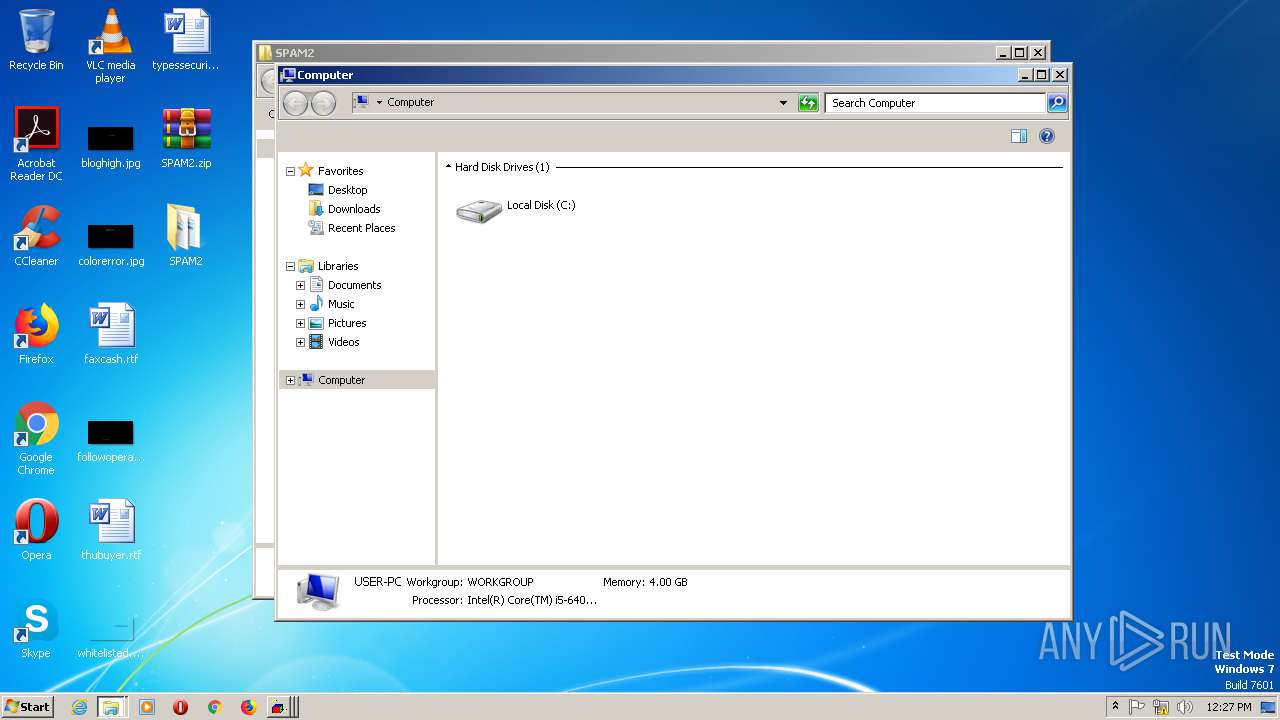Click the Forward navigation button in Computer window
This screenshot has width=1280, height=720.
pyautogui.click(x=323, y=102)
